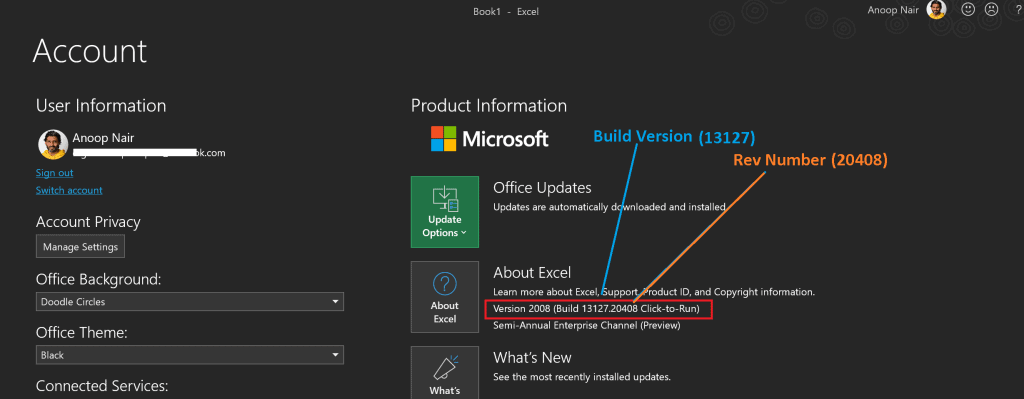The height and width of the screenshot is (399, 1024).
Task: Click the What's New heading text
Action: (x=532, y=358)
